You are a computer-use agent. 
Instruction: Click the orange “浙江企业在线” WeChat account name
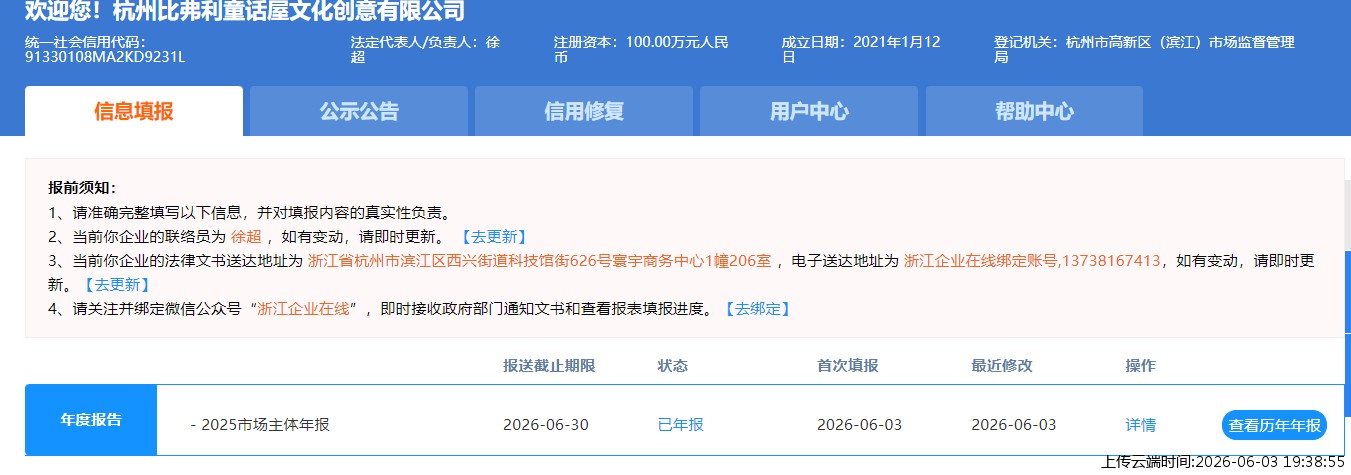[x=303, y=309]
